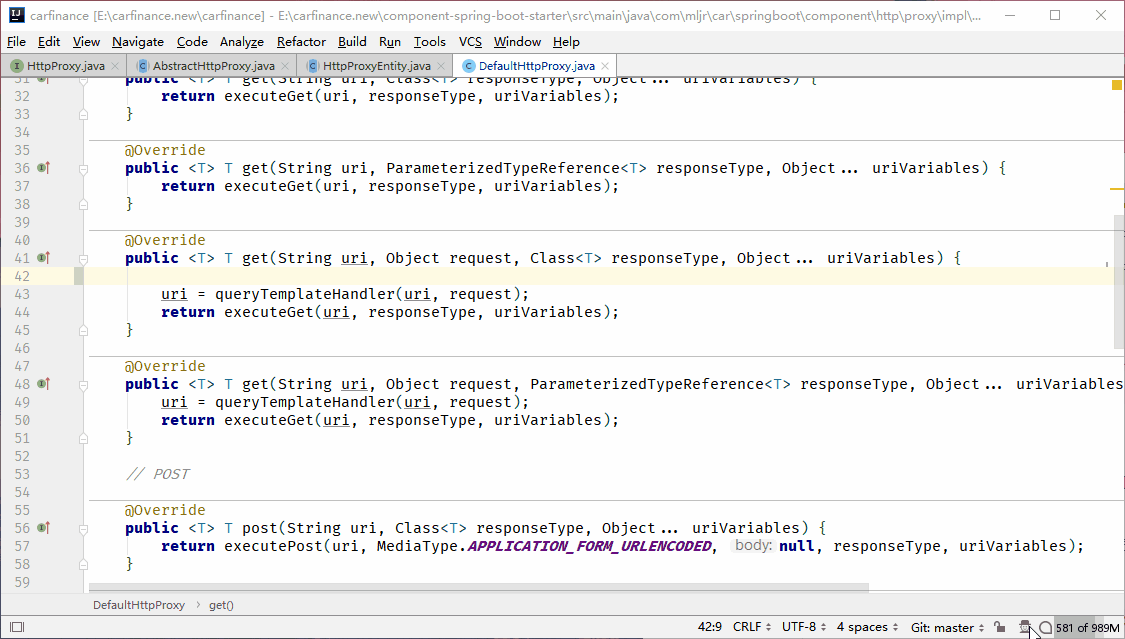
Task: Collapse the get method fold at line 41
Action: (x=85, y=258)
